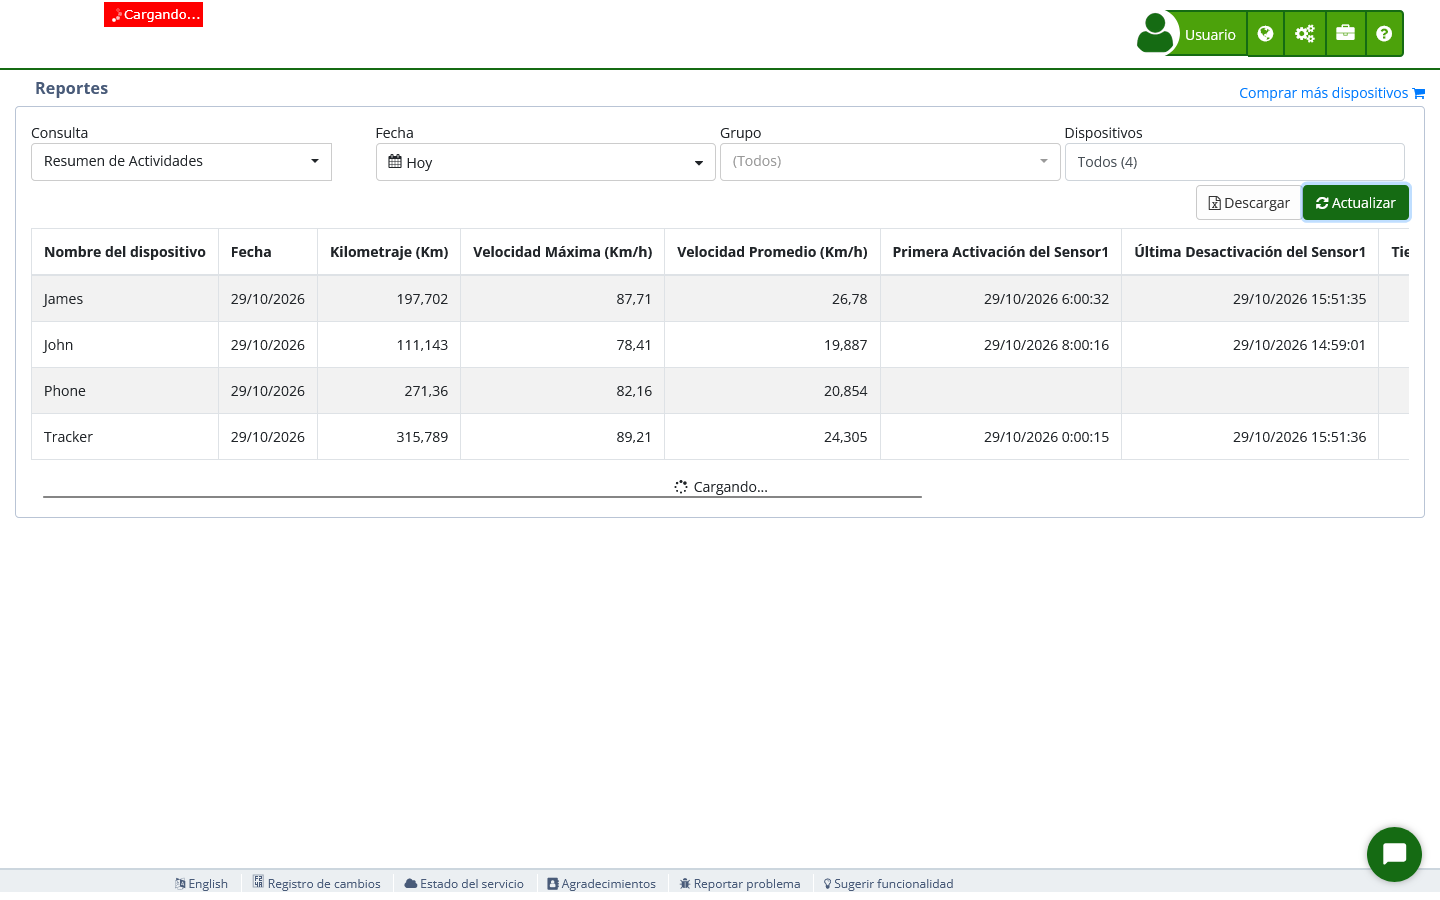Click kilometraje value 315,789
This screenshot has width=1440, height=900.
(x=422, y=437)
